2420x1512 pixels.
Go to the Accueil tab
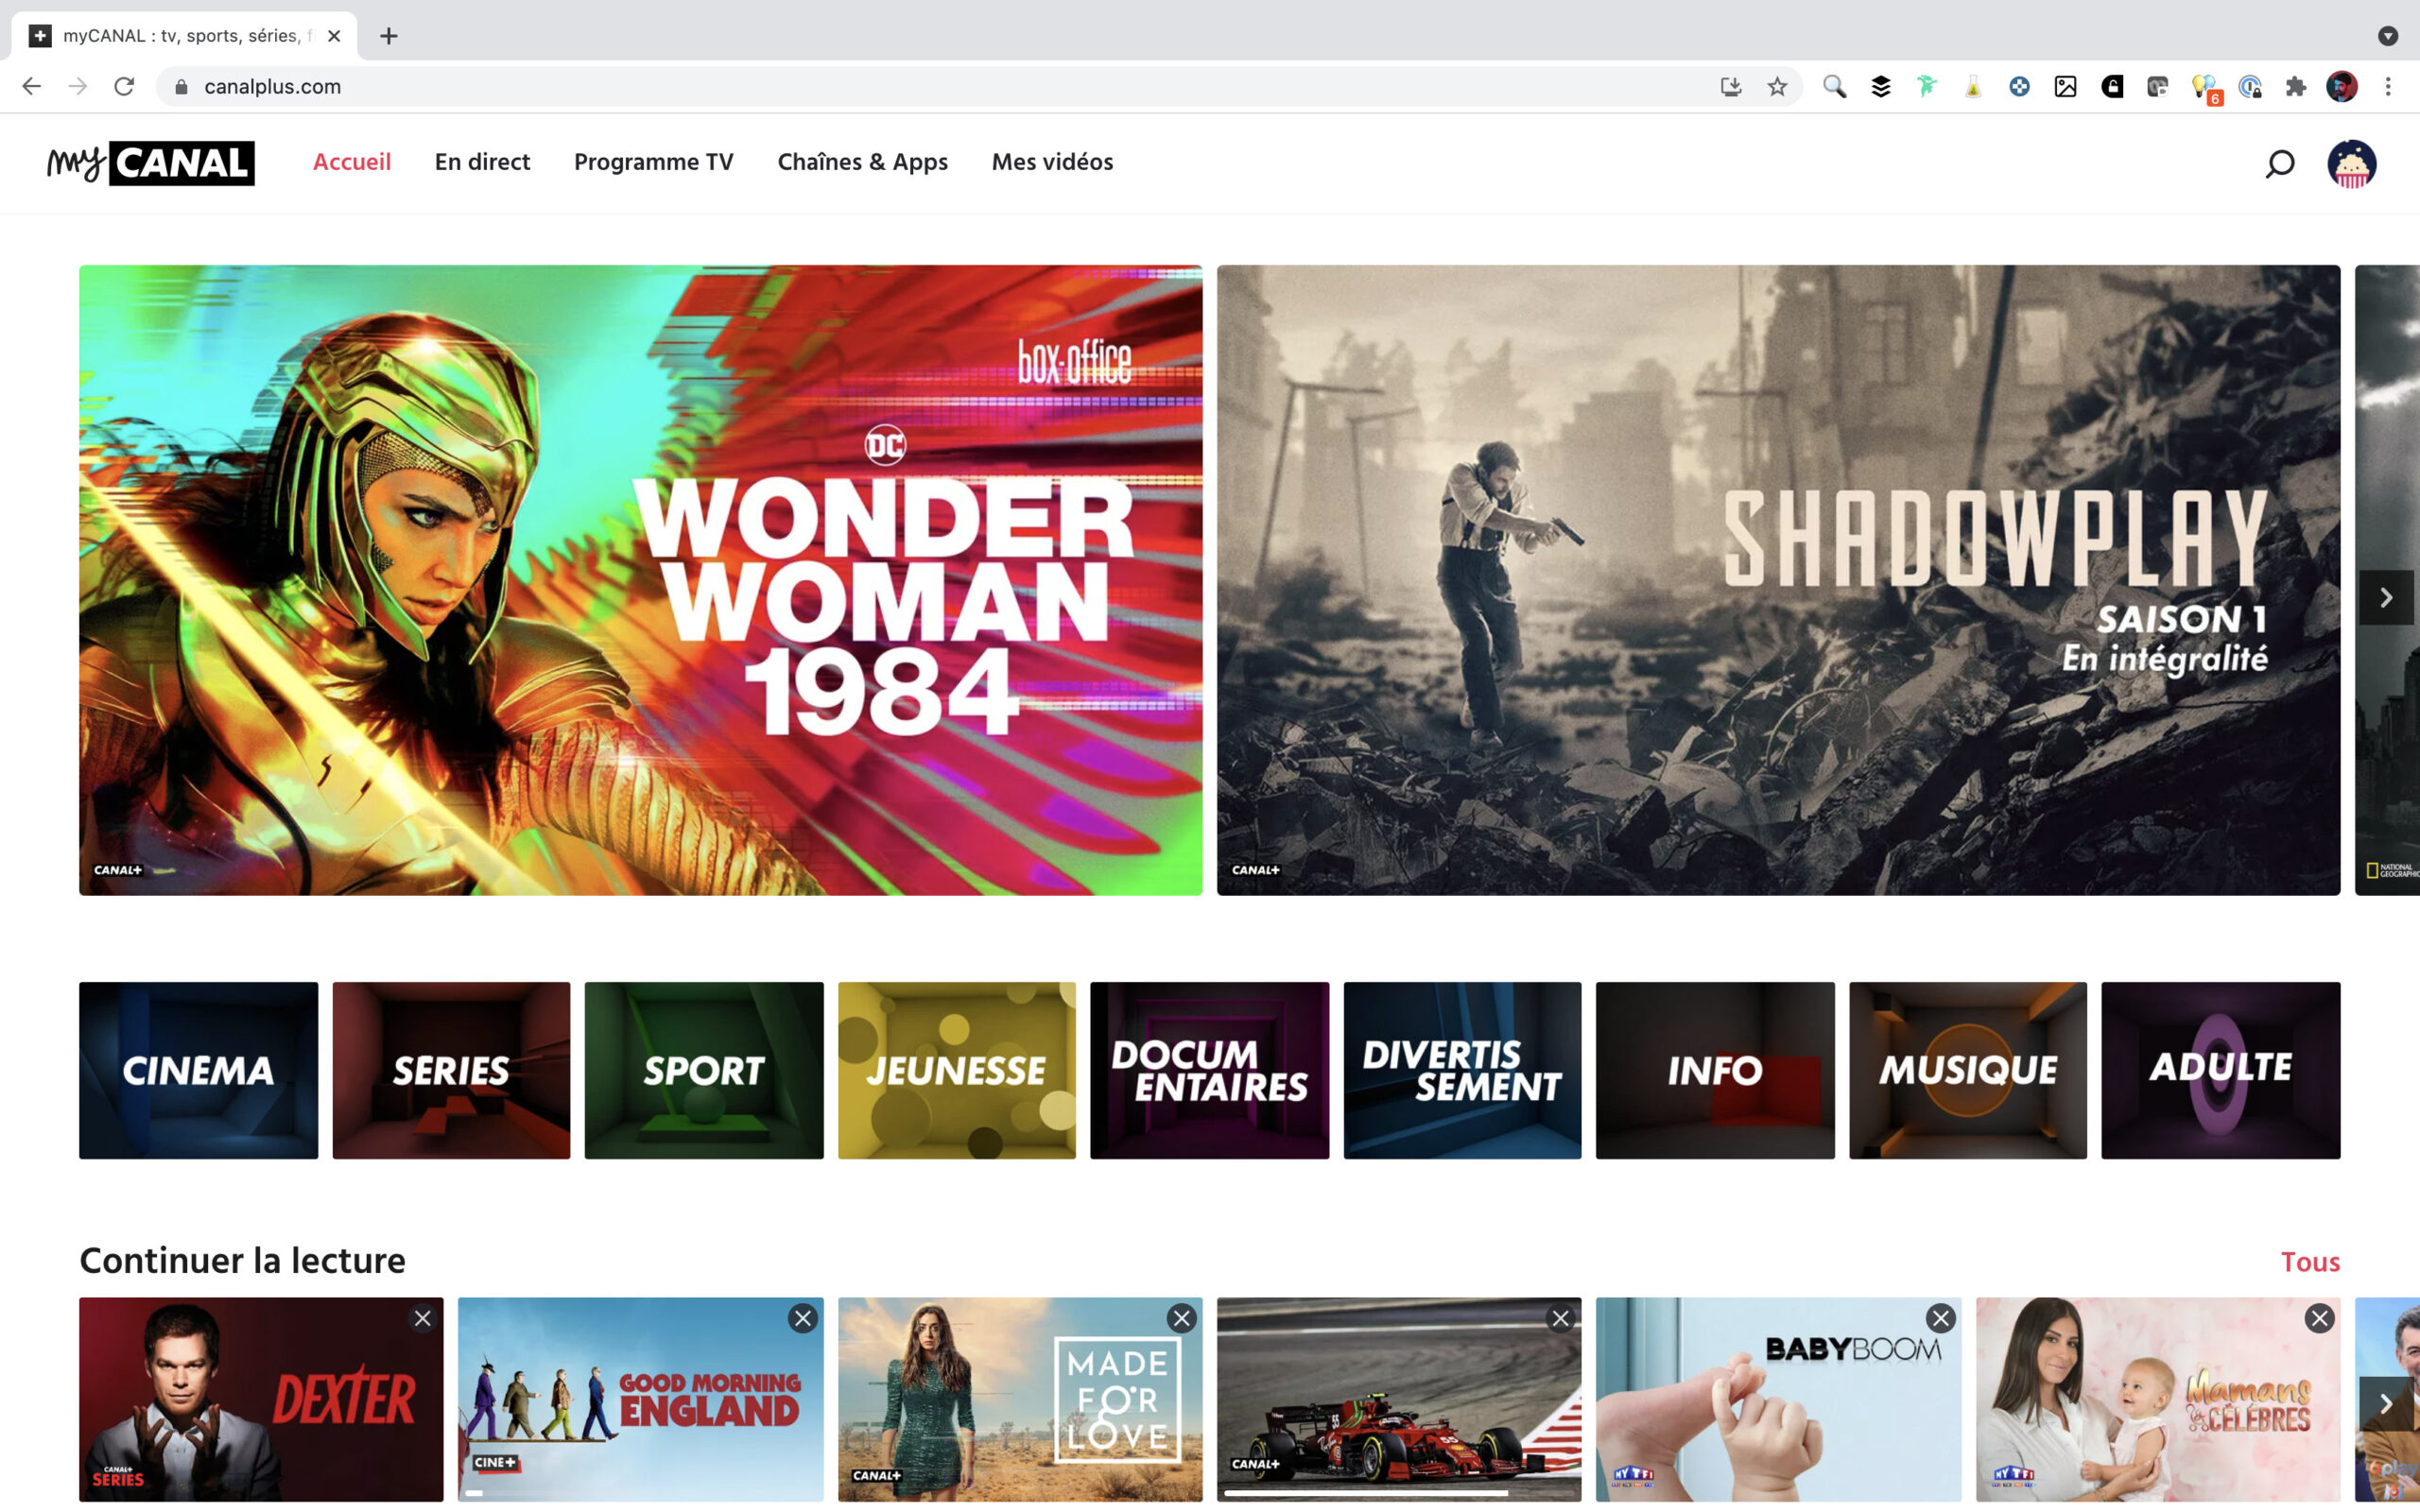[352, 162]
